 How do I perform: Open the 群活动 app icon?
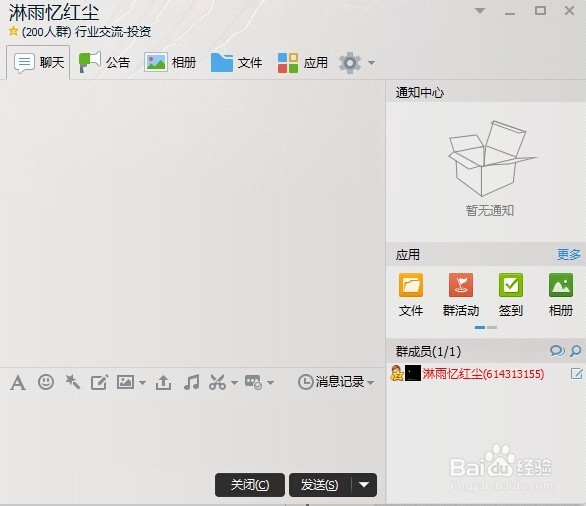(x=461, y=295)
